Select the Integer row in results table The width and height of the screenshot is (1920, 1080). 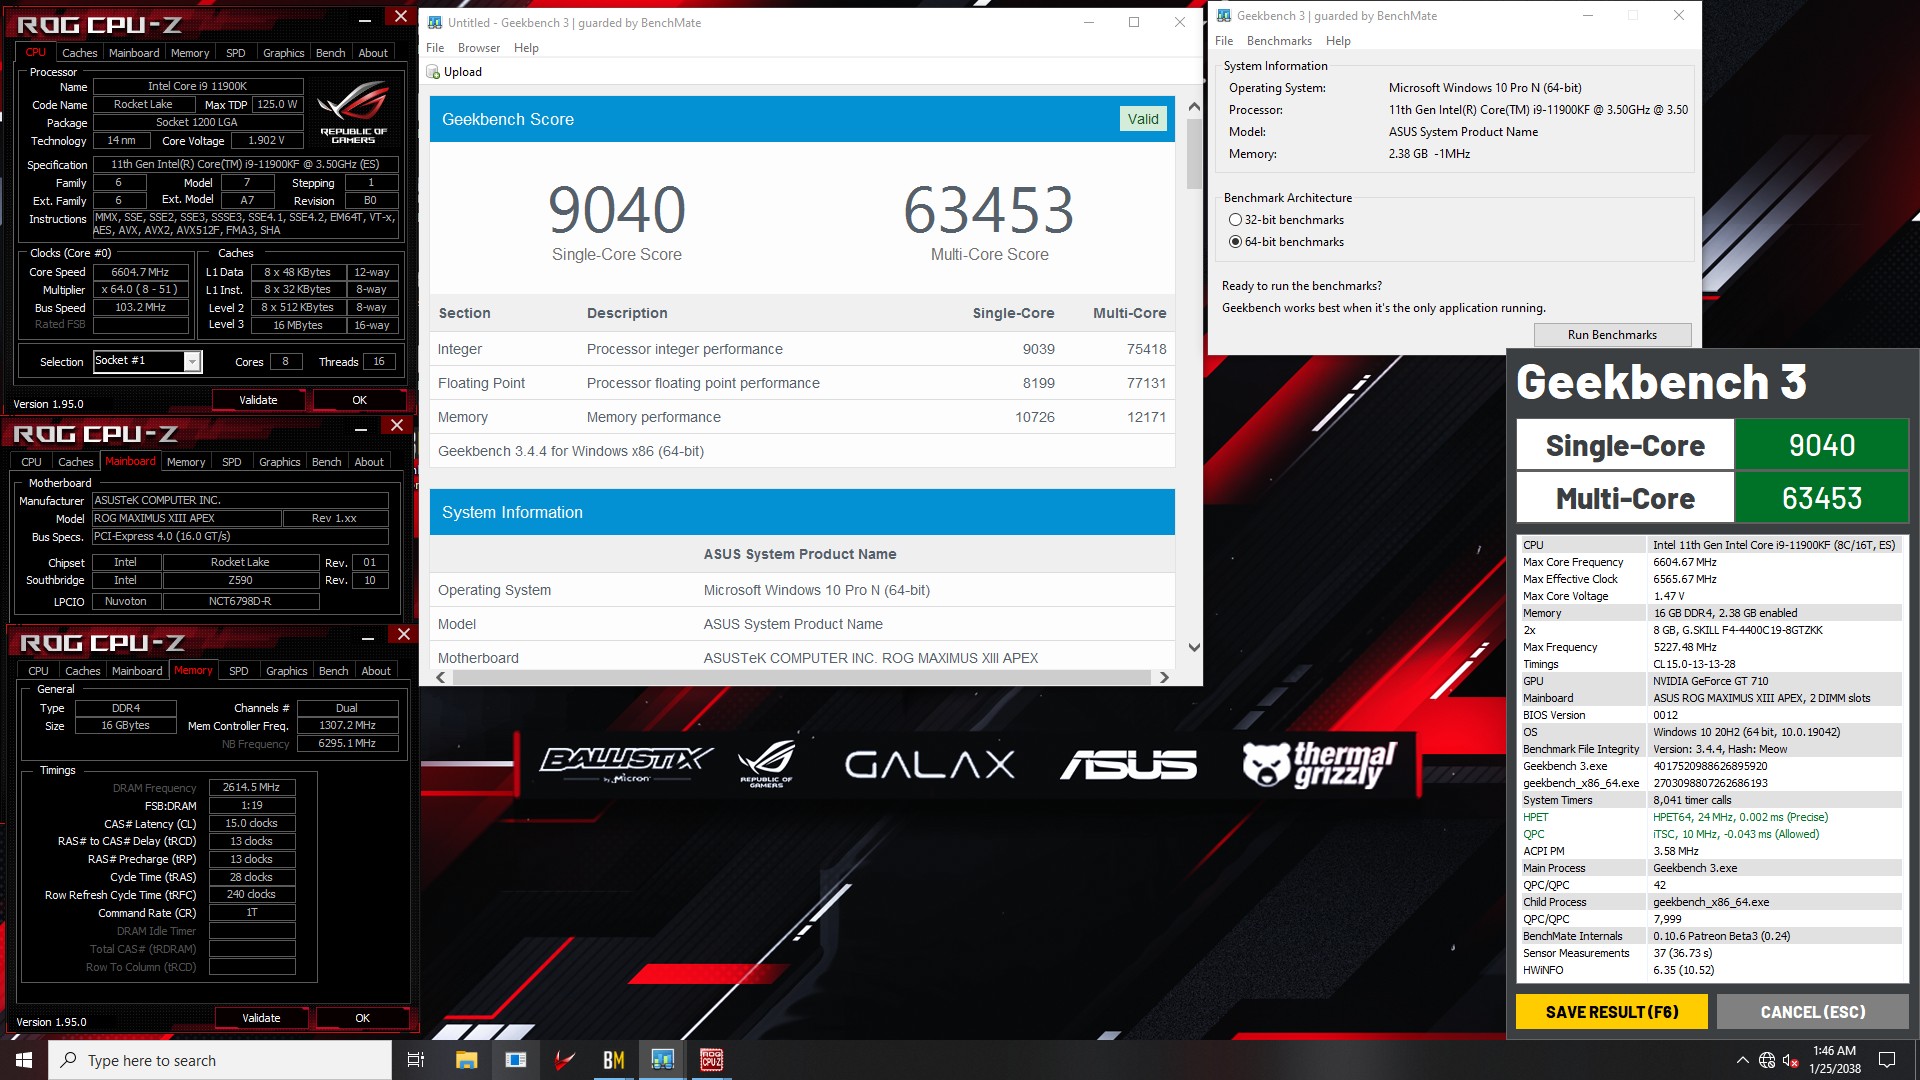[x=802, y=349]
